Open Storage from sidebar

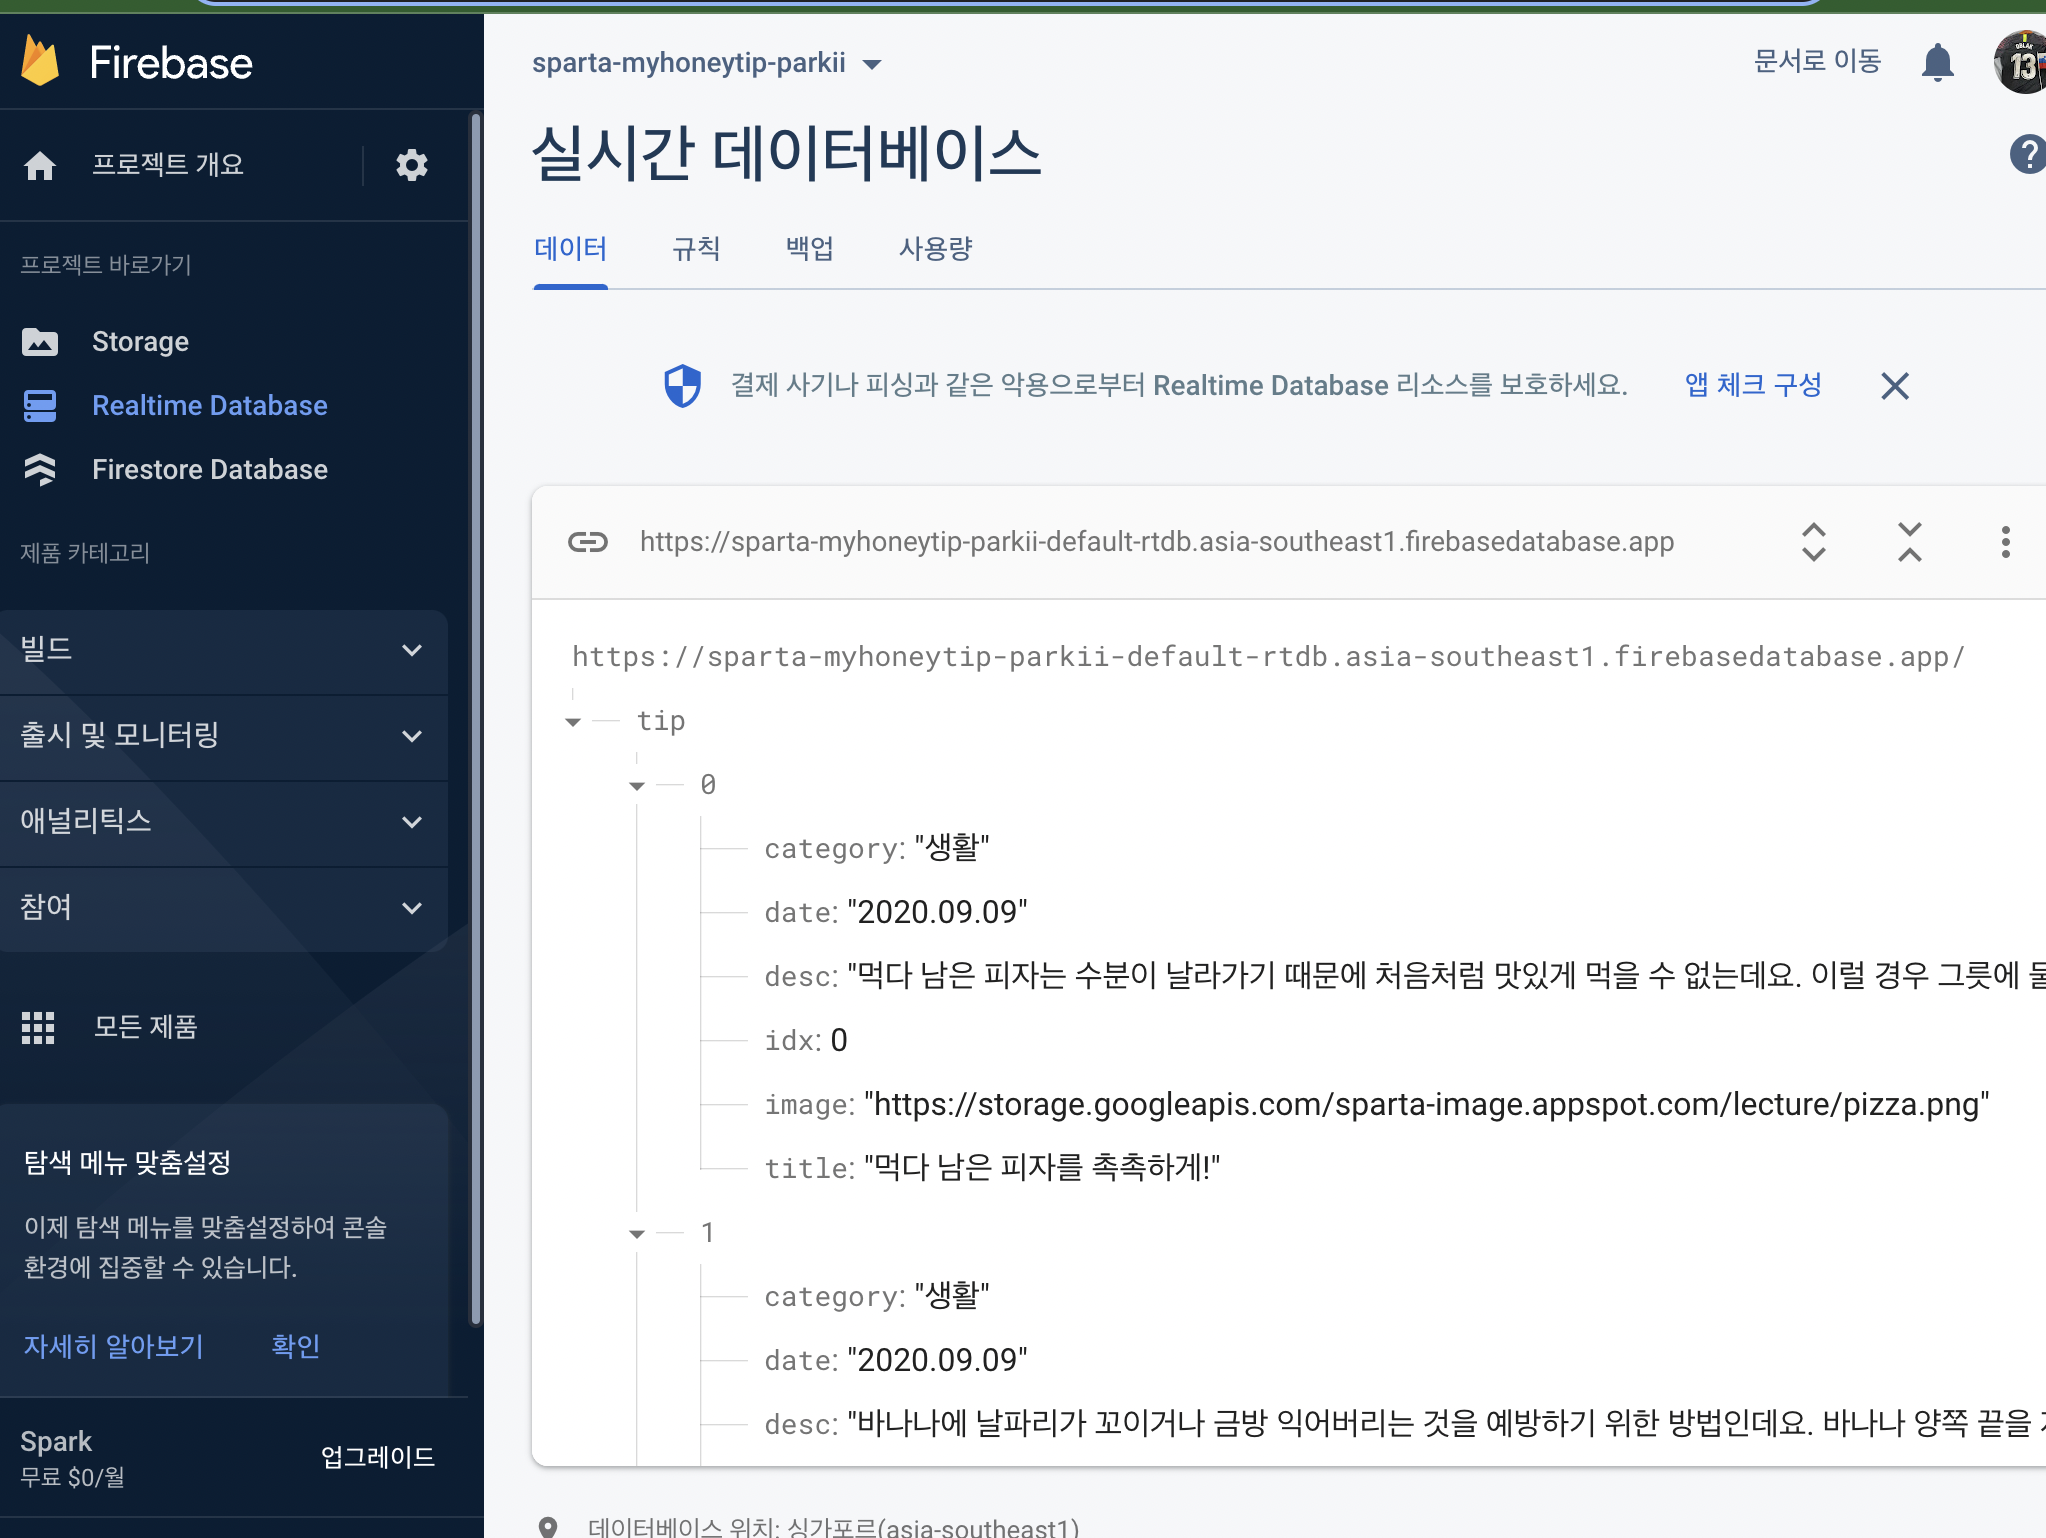140,342
